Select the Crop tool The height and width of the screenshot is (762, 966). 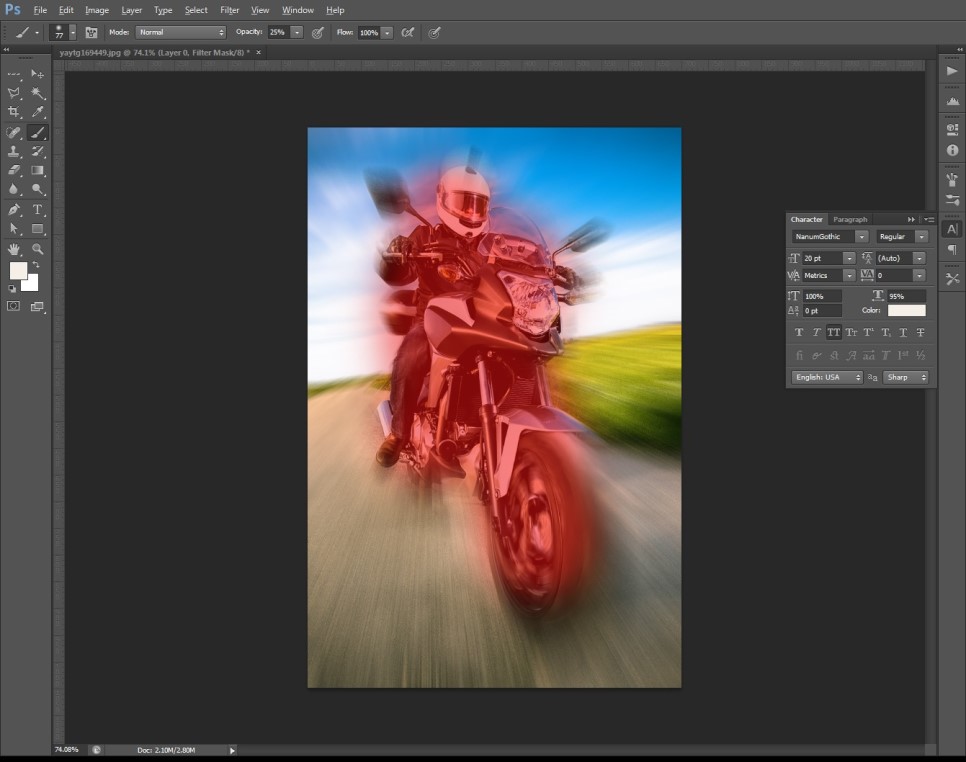(14, 112)
